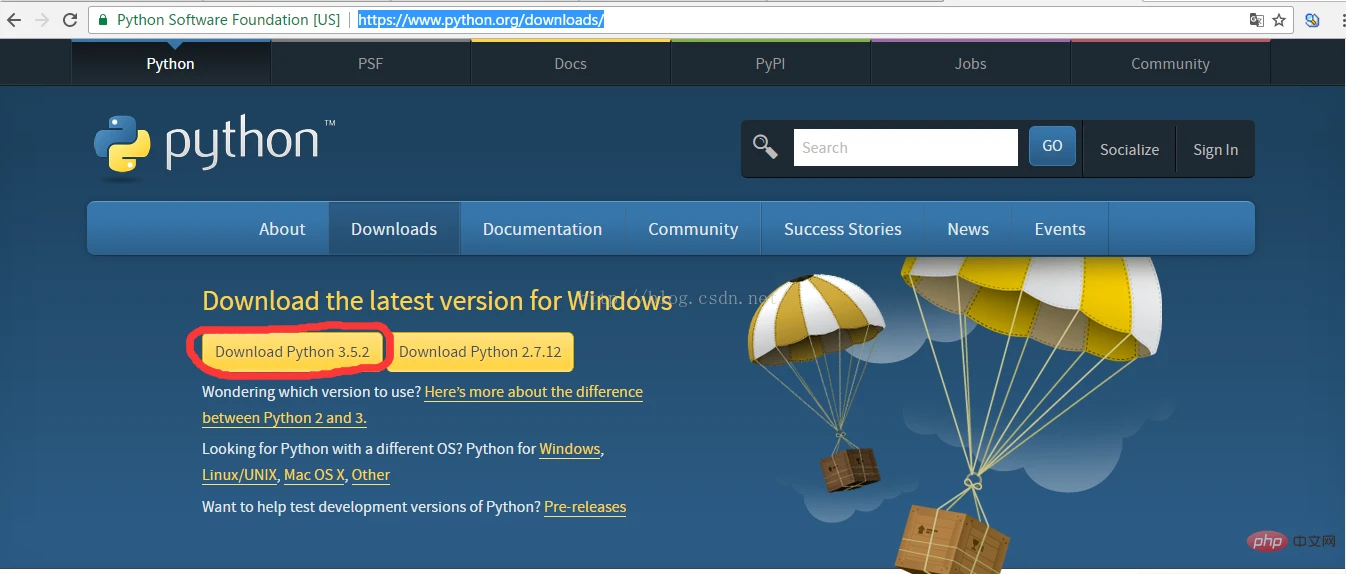Switch to the PyPI top tab
Image resolution: width=1346 pixels, height=574 pixels.
click(770, 64)
